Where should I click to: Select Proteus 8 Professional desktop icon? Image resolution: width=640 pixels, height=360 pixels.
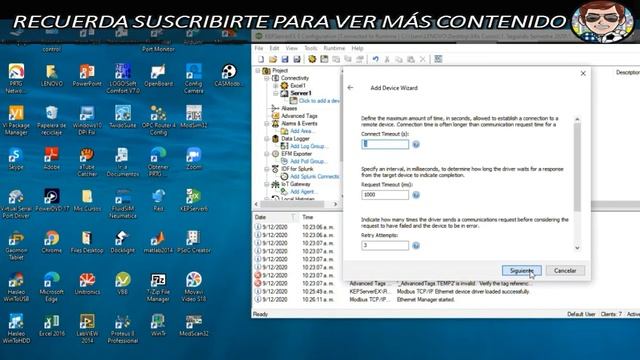[123, 329]
